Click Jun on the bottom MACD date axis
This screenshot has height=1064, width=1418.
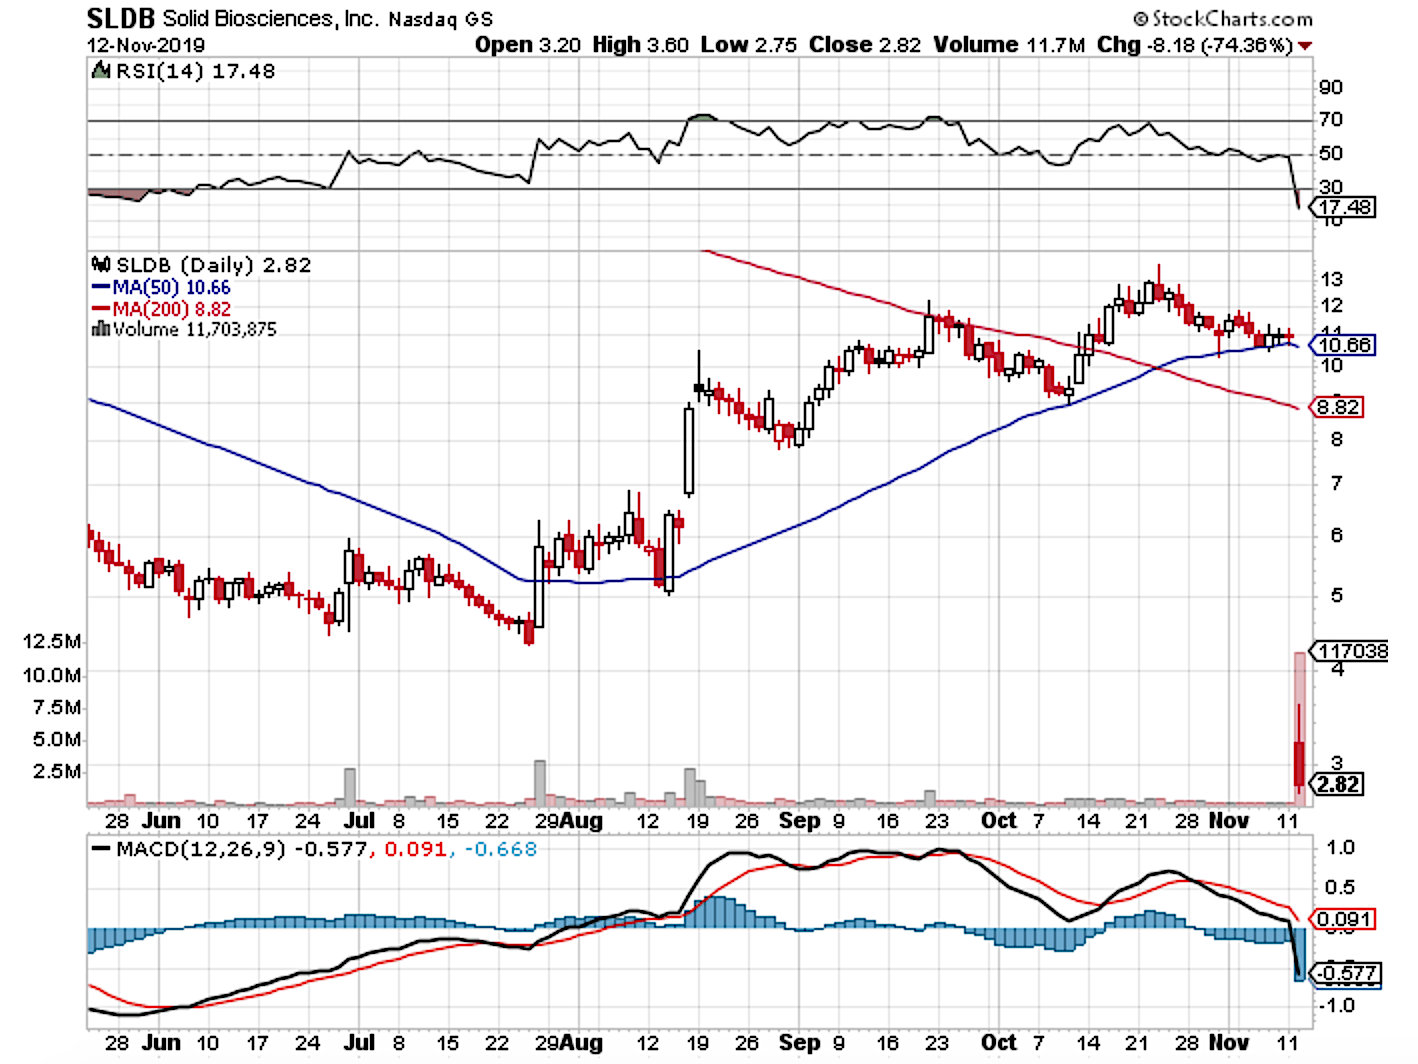pyautogui.click(x=161, y=1043)
